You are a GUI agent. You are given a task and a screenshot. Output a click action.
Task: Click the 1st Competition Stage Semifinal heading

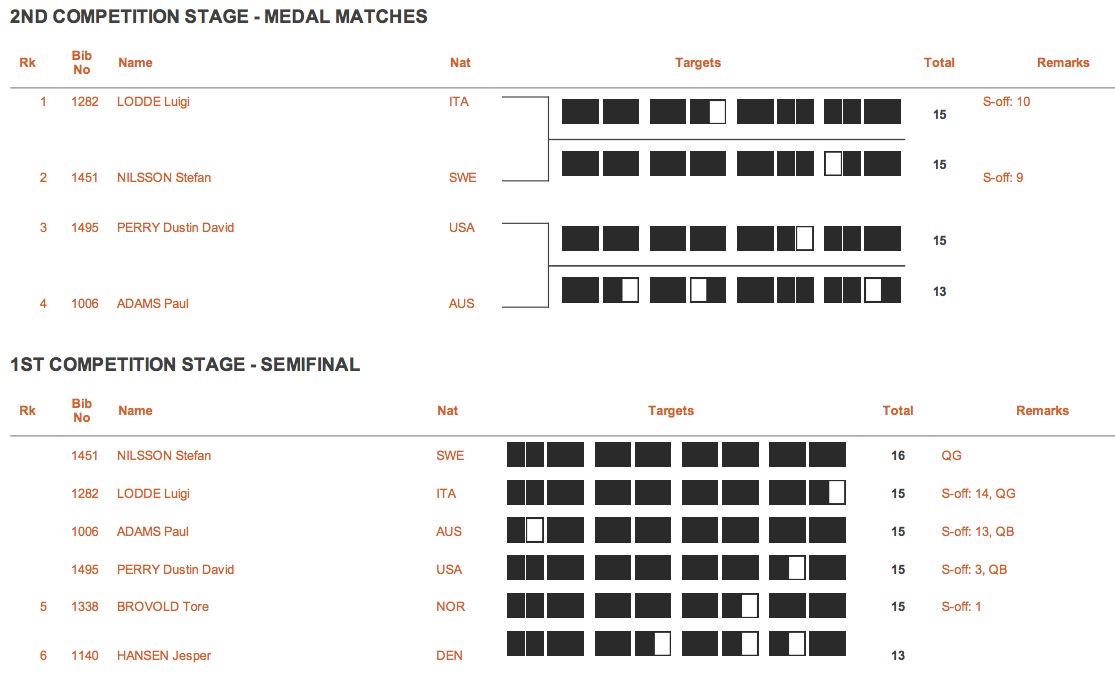pyautogui.click(x=185, y=365)
